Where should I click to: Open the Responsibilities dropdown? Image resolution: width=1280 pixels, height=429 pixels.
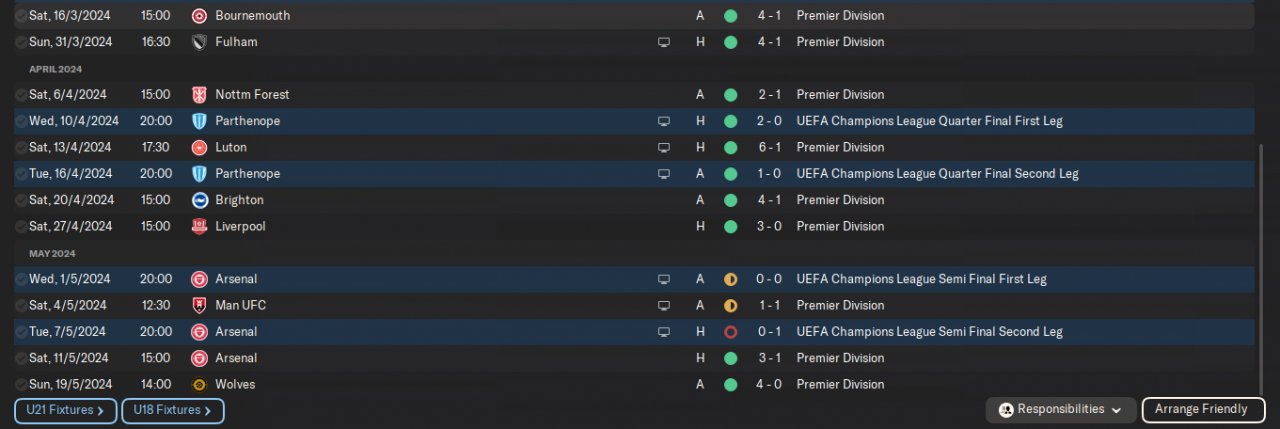click(1060, 409)
